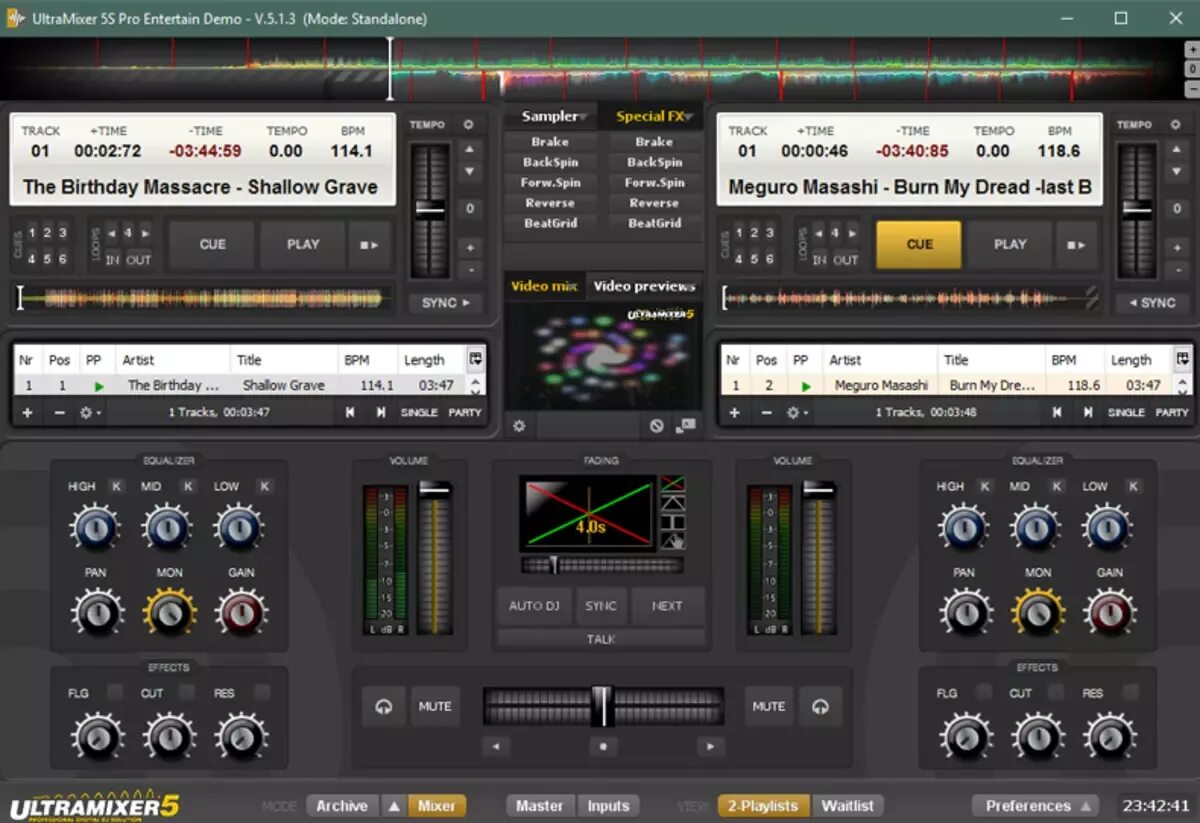1200x823 pixels.
Task: Click left channel headphone monitor icon
Action: tap(383, 706)
